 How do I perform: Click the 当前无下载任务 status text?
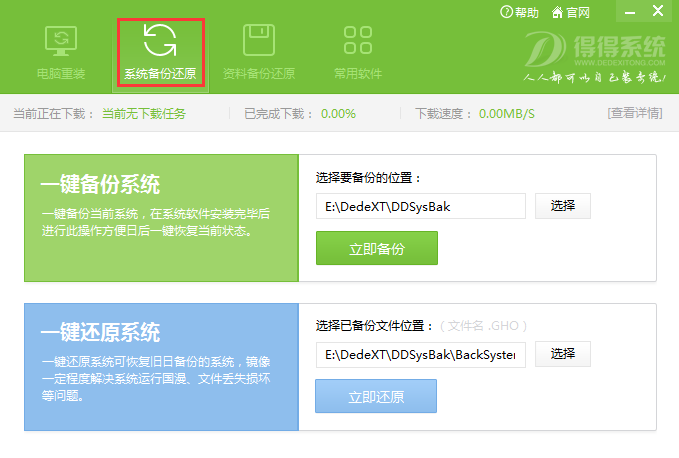tap(144, 113)
